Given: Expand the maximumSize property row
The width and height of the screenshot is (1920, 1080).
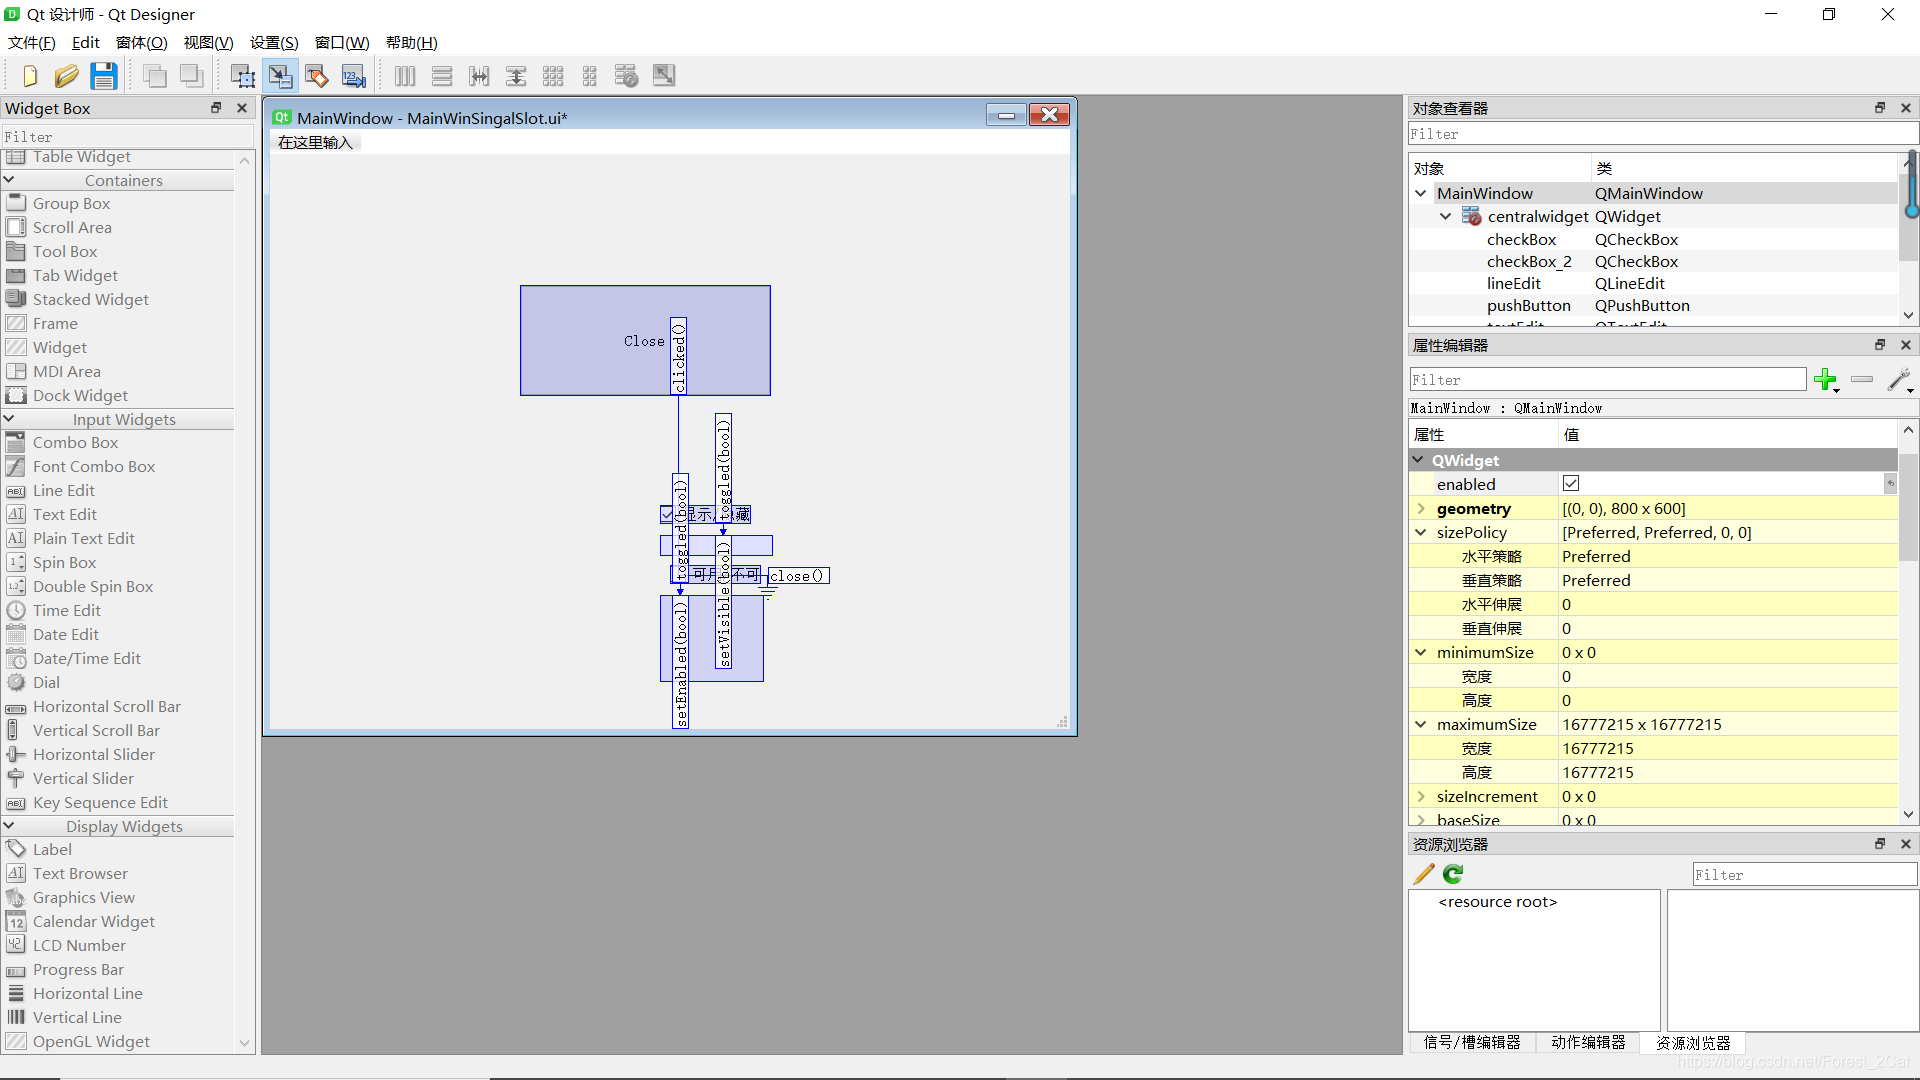Looking at the screenshot, I should point(1422,723).
